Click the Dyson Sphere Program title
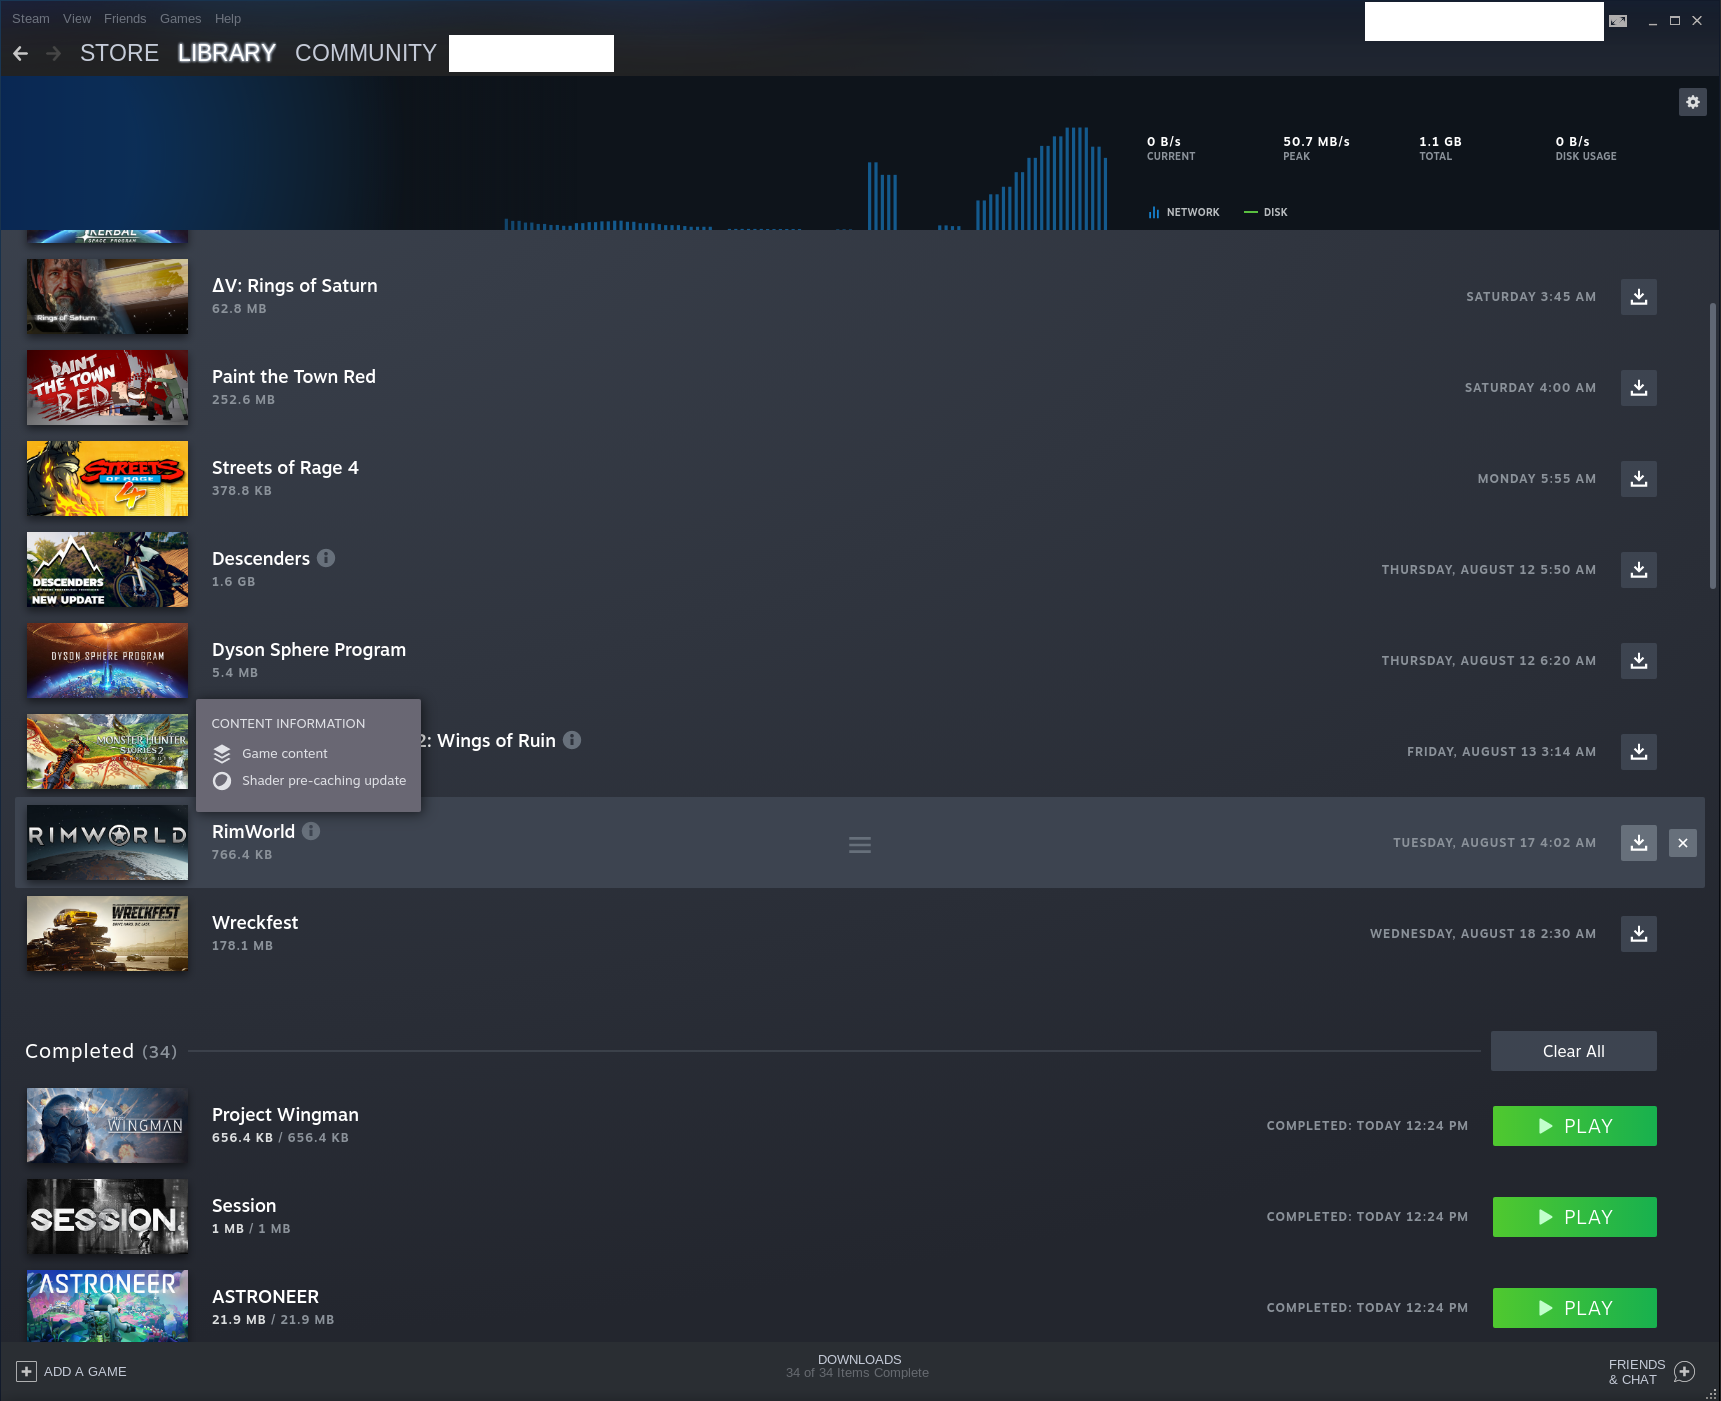The image size is (1721, 1401). click(x=309, y=650)
